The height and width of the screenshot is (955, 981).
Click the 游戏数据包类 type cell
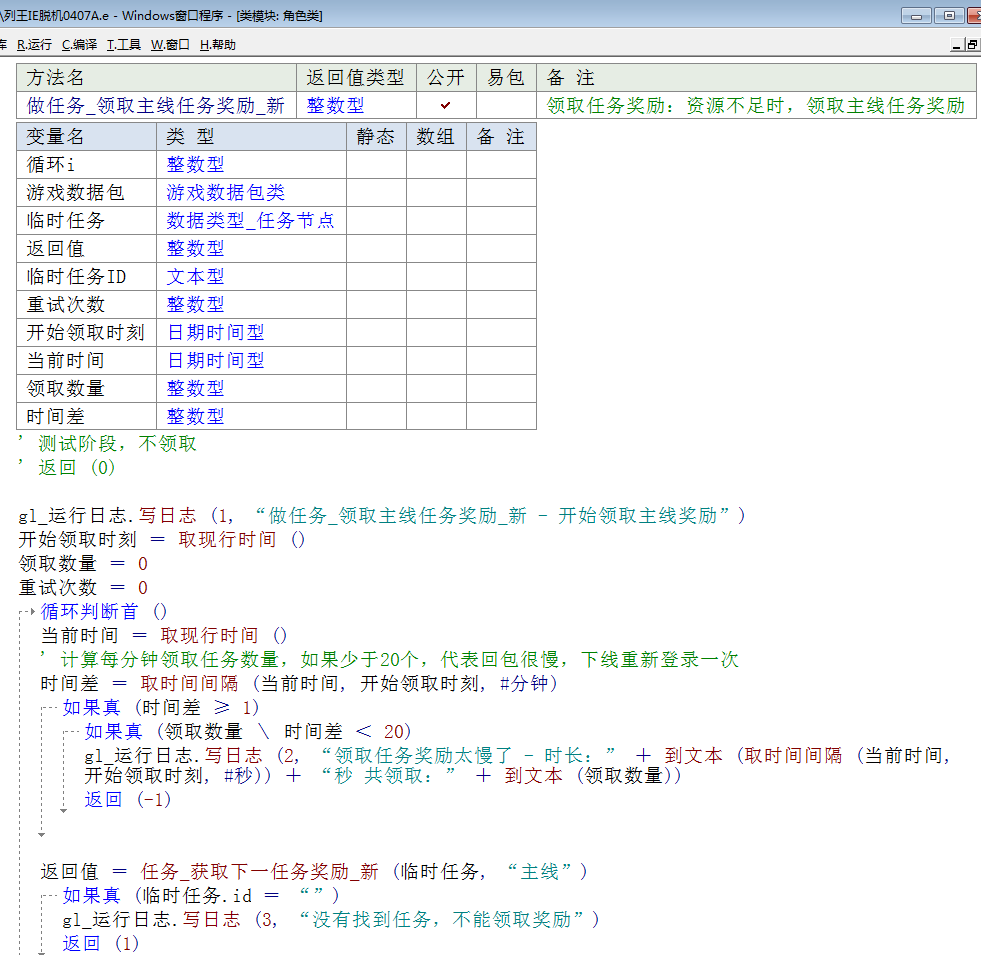point(225,193)
